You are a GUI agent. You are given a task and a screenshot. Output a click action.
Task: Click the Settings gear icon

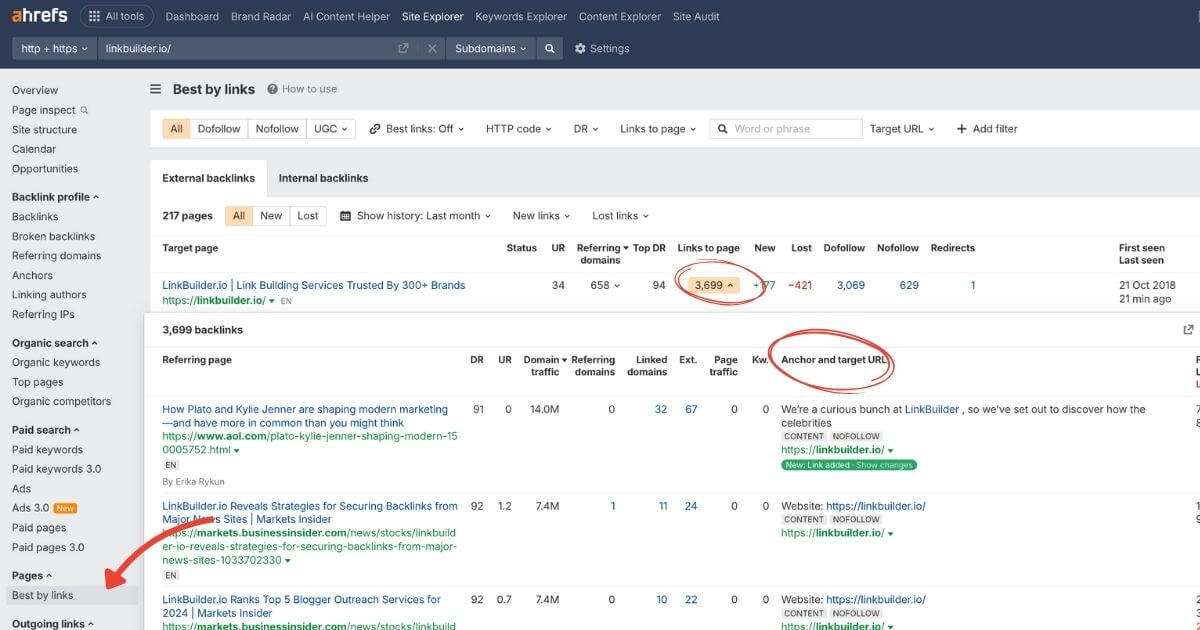point(579,48)
